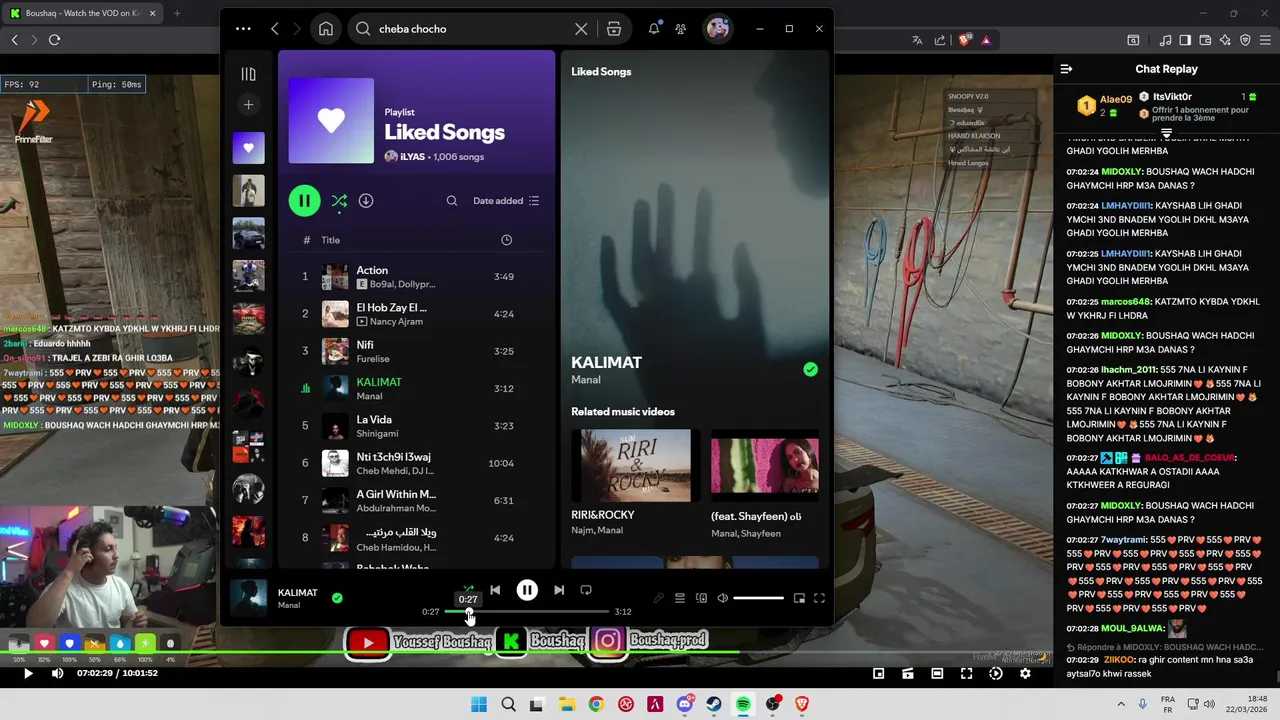This screenshot has width=1280, height=720.
Task: Select track 'A Girl Within M...'
Action: click(x=416, y=500)
